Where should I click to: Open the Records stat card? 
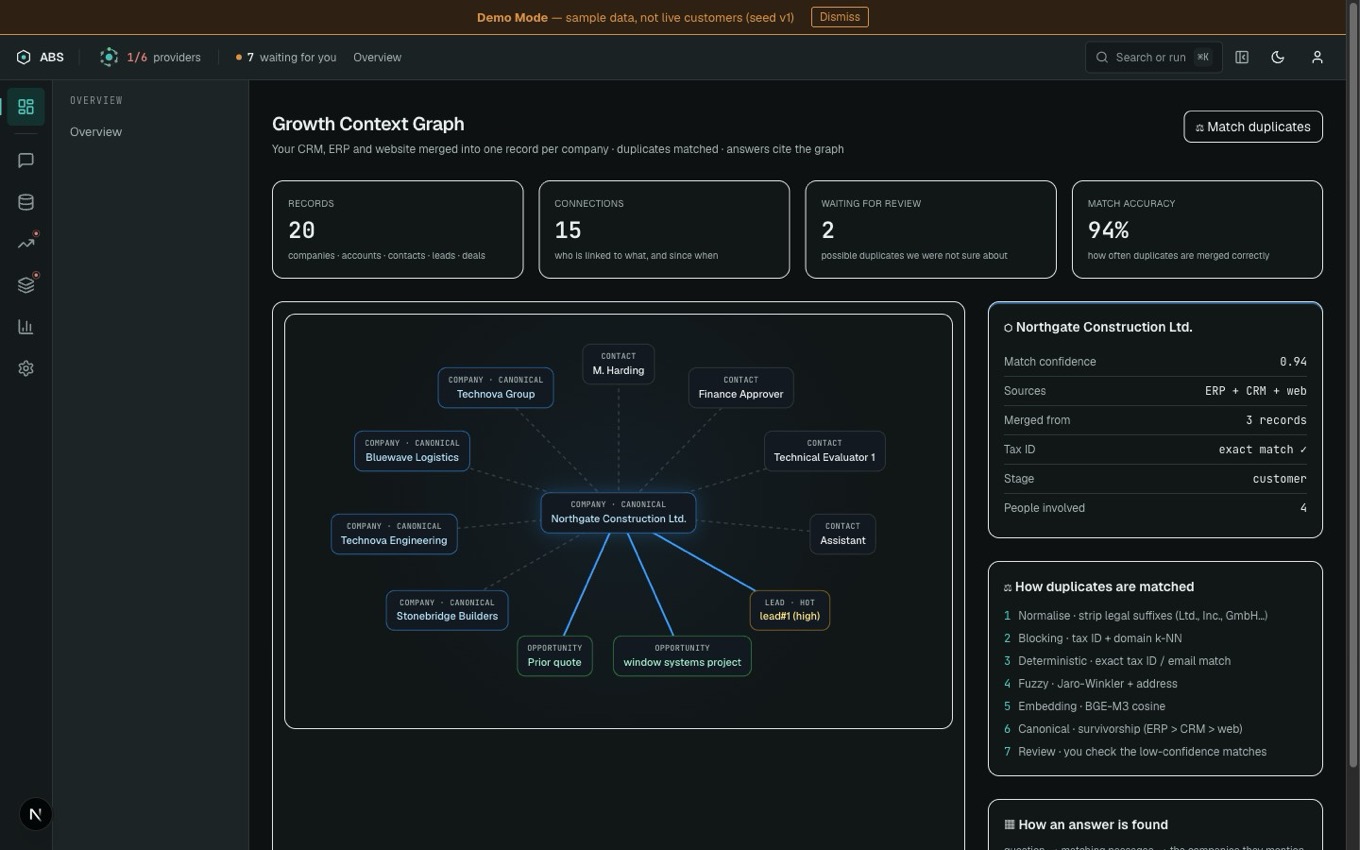click(x=397, y=229)
